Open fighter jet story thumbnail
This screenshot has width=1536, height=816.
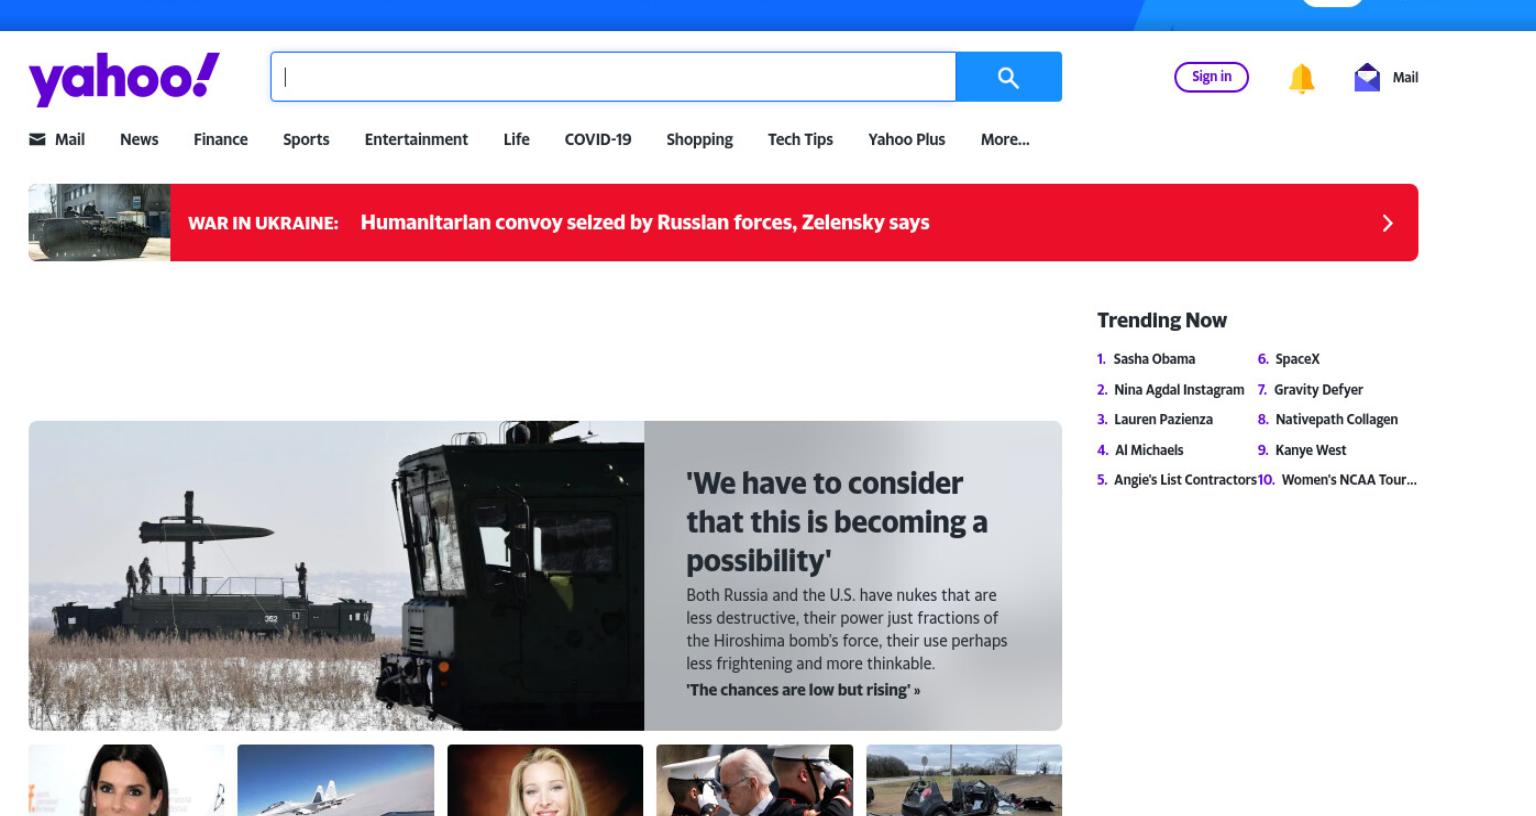coord(336,780)
